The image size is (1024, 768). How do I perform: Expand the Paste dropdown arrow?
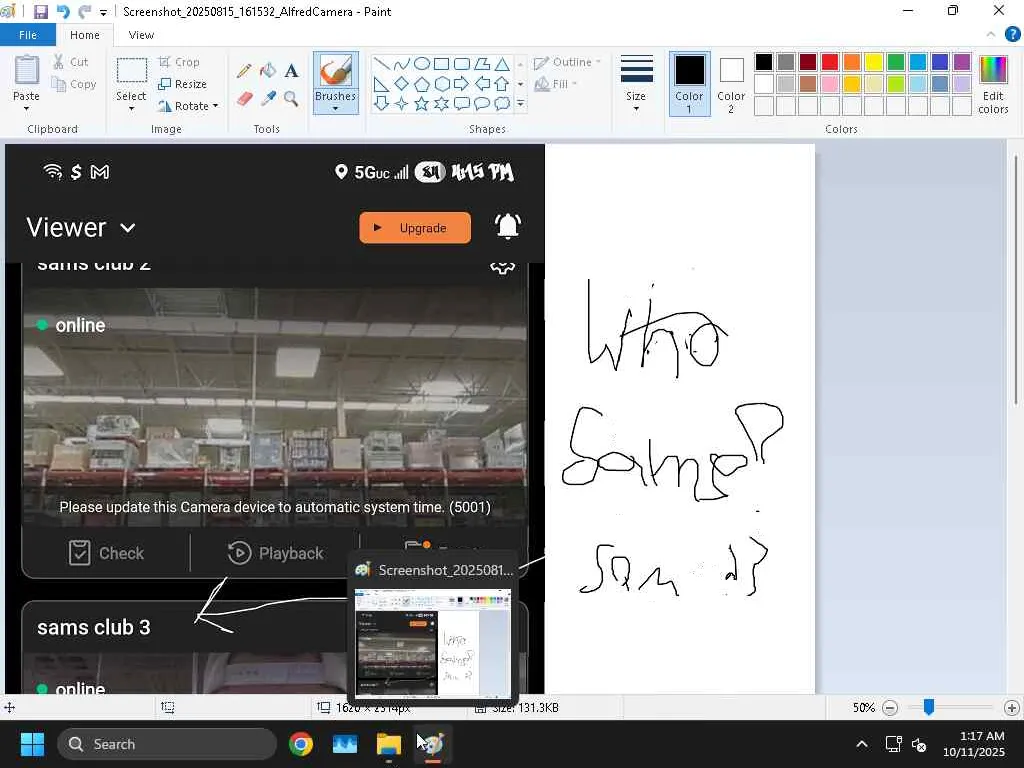[x=26, y=108]
